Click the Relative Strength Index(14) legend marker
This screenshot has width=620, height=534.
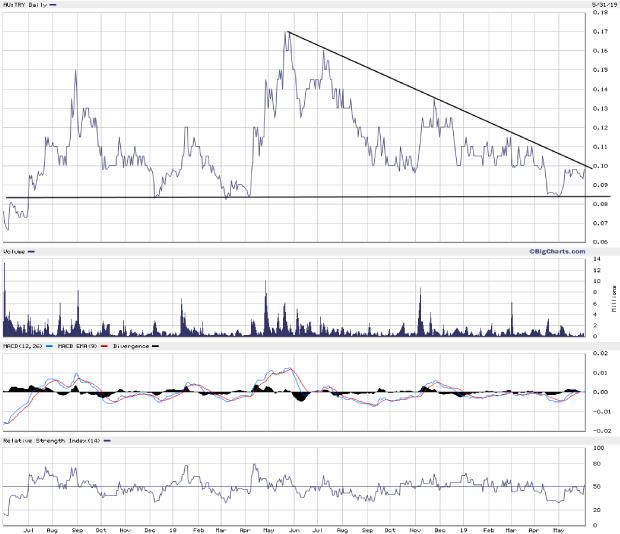[106, 440]
